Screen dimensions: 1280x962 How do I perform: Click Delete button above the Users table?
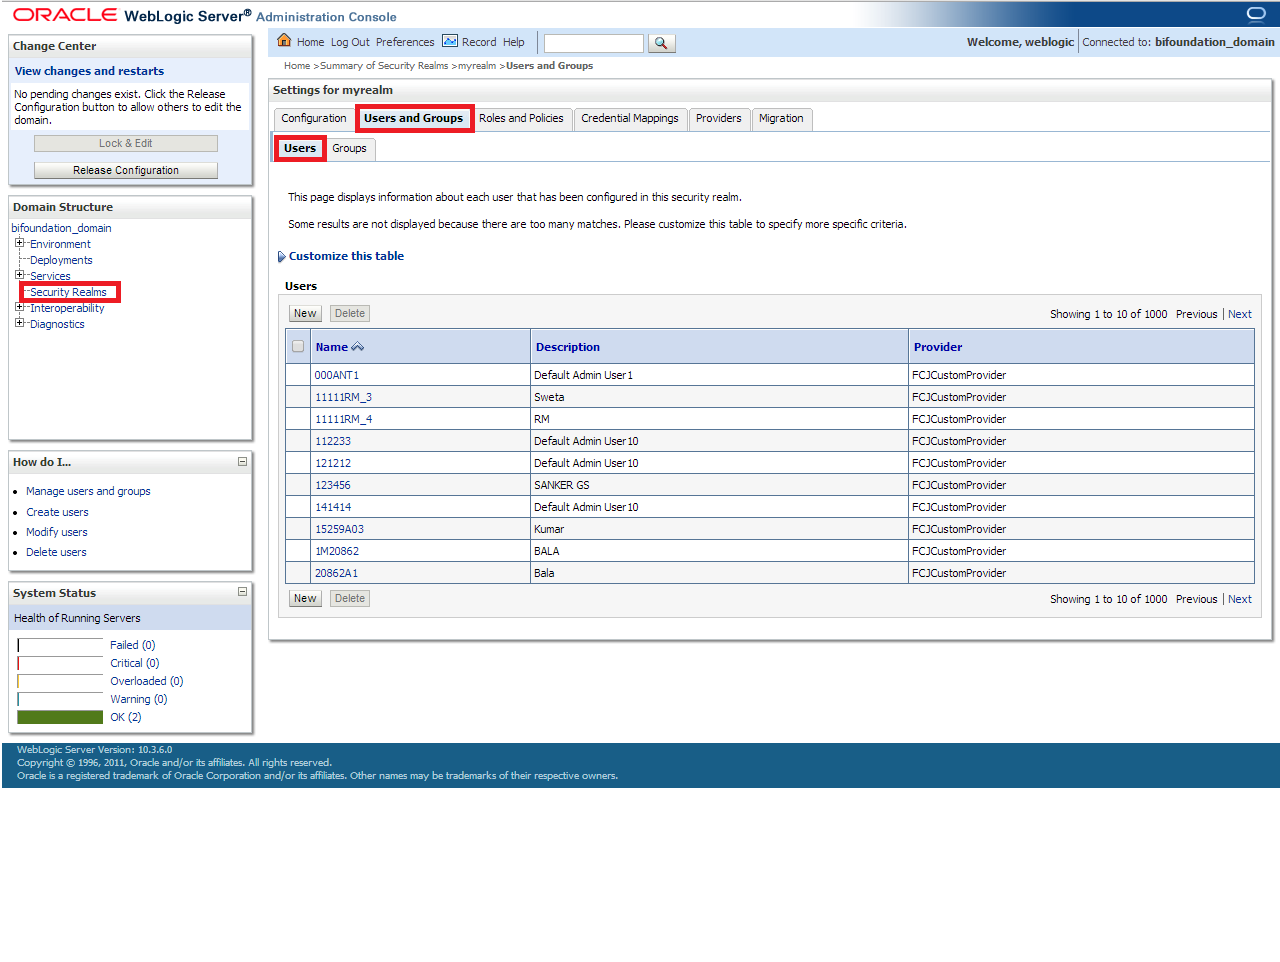pos(350,313)
